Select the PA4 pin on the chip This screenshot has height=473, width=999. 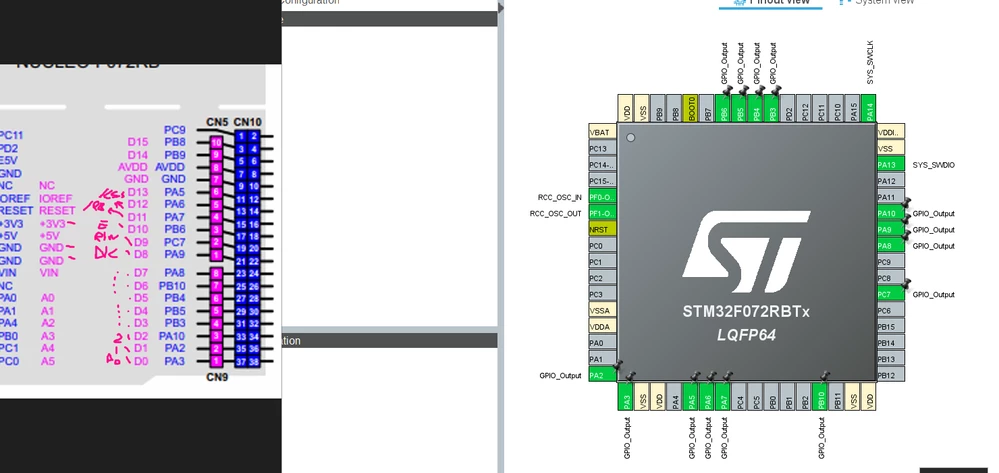tap(674, 396)
